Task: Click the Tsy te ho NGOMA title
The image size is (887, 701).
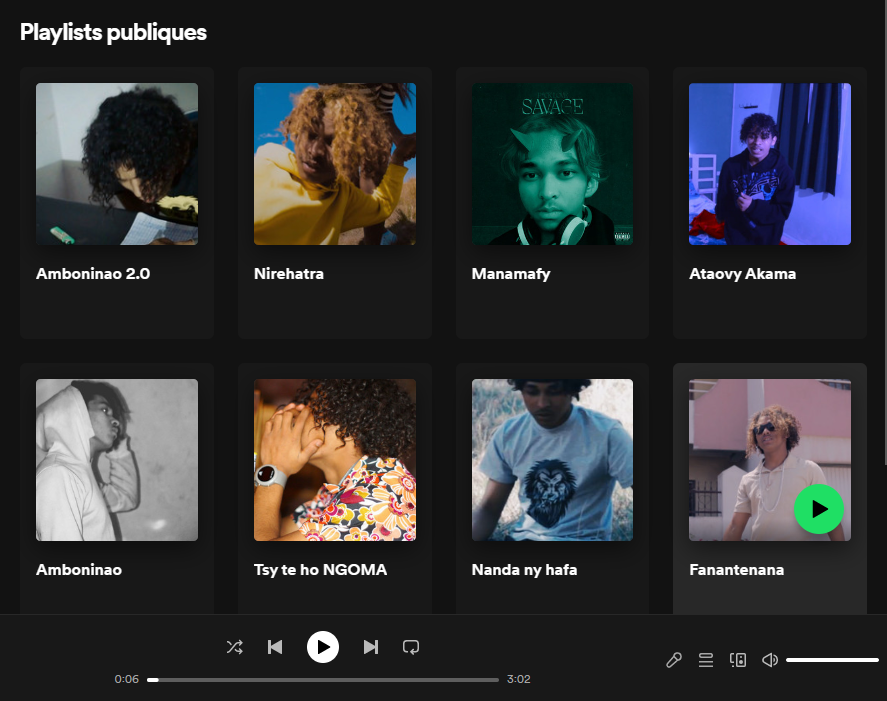Action: pos(321,570)
